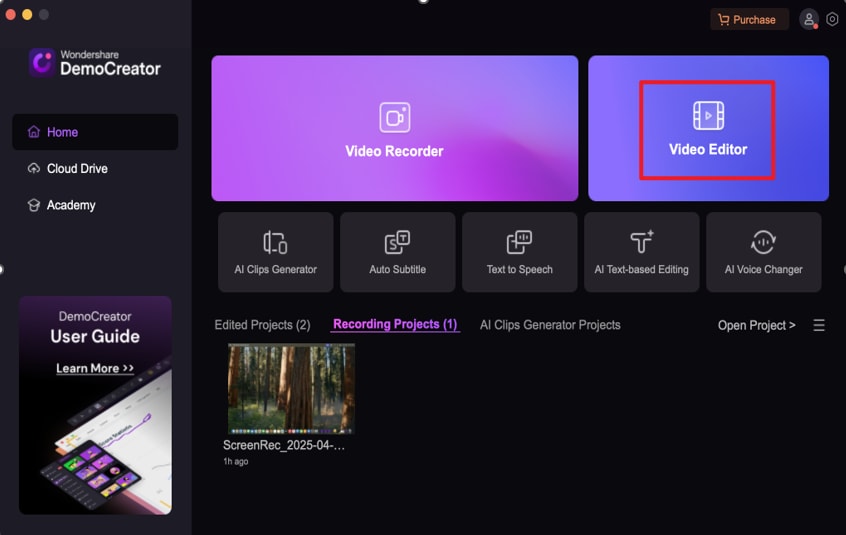Select Recording Projects (1) tab
Screen dimensions: 846x535
[x=395, y=324]
